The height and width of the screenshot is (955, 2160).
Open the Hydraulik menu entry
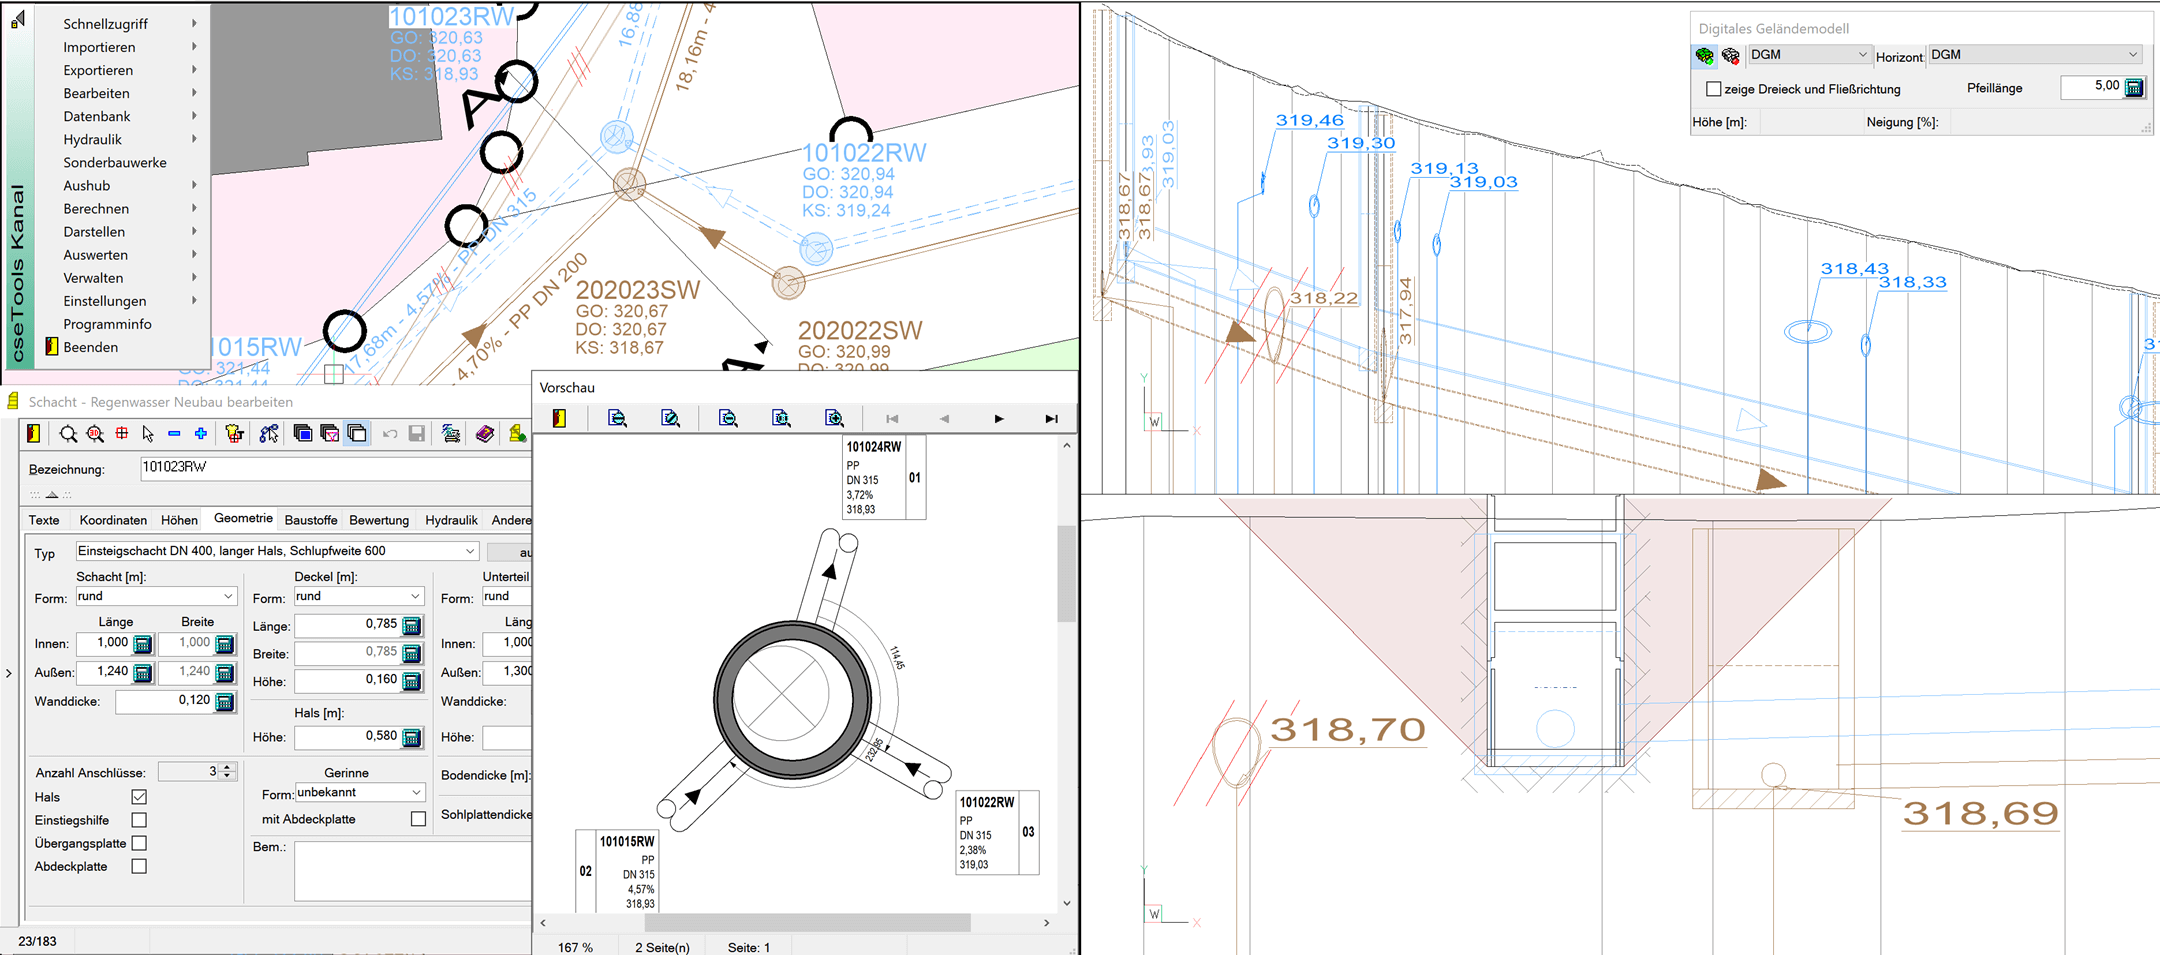(x=93, y=139)
